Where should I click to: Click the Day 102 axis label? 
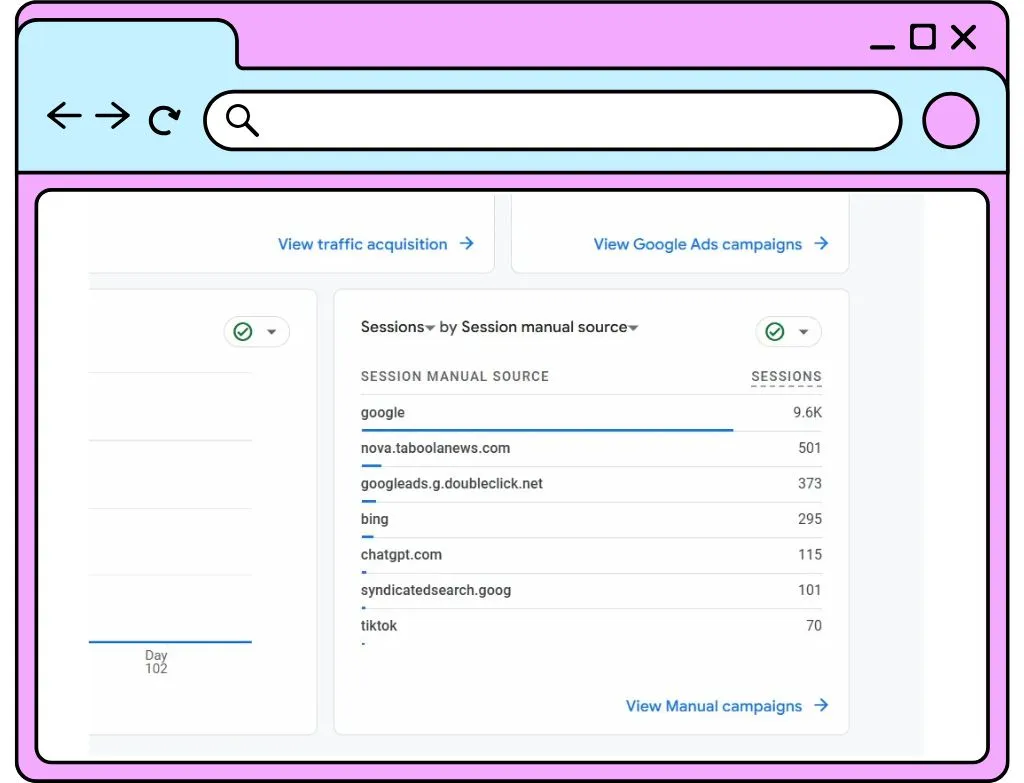[x=156, y=662]
